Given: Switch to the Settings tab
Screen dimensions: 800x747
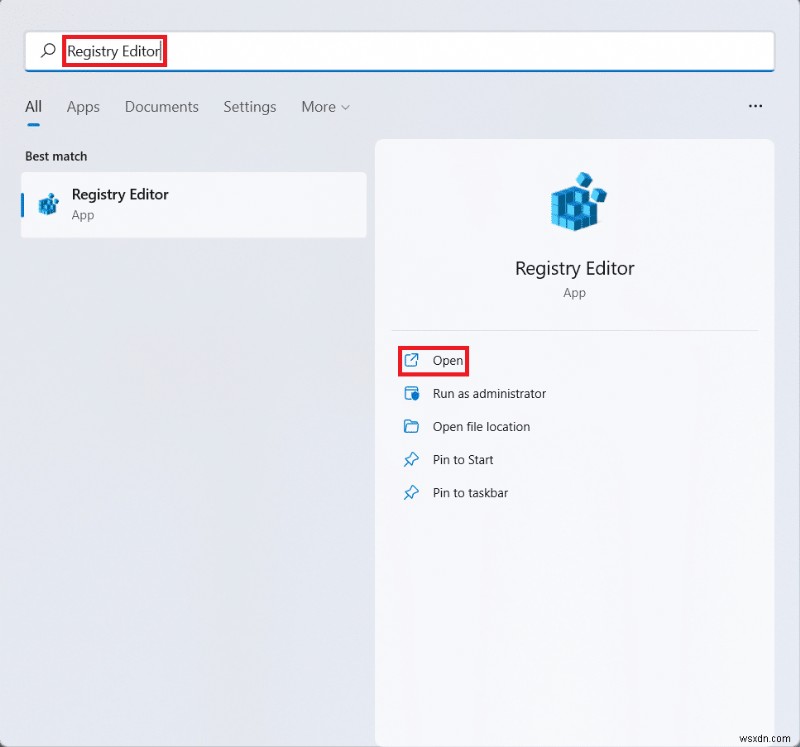Looking at the screenshot, I should click(x=249, y=107).
